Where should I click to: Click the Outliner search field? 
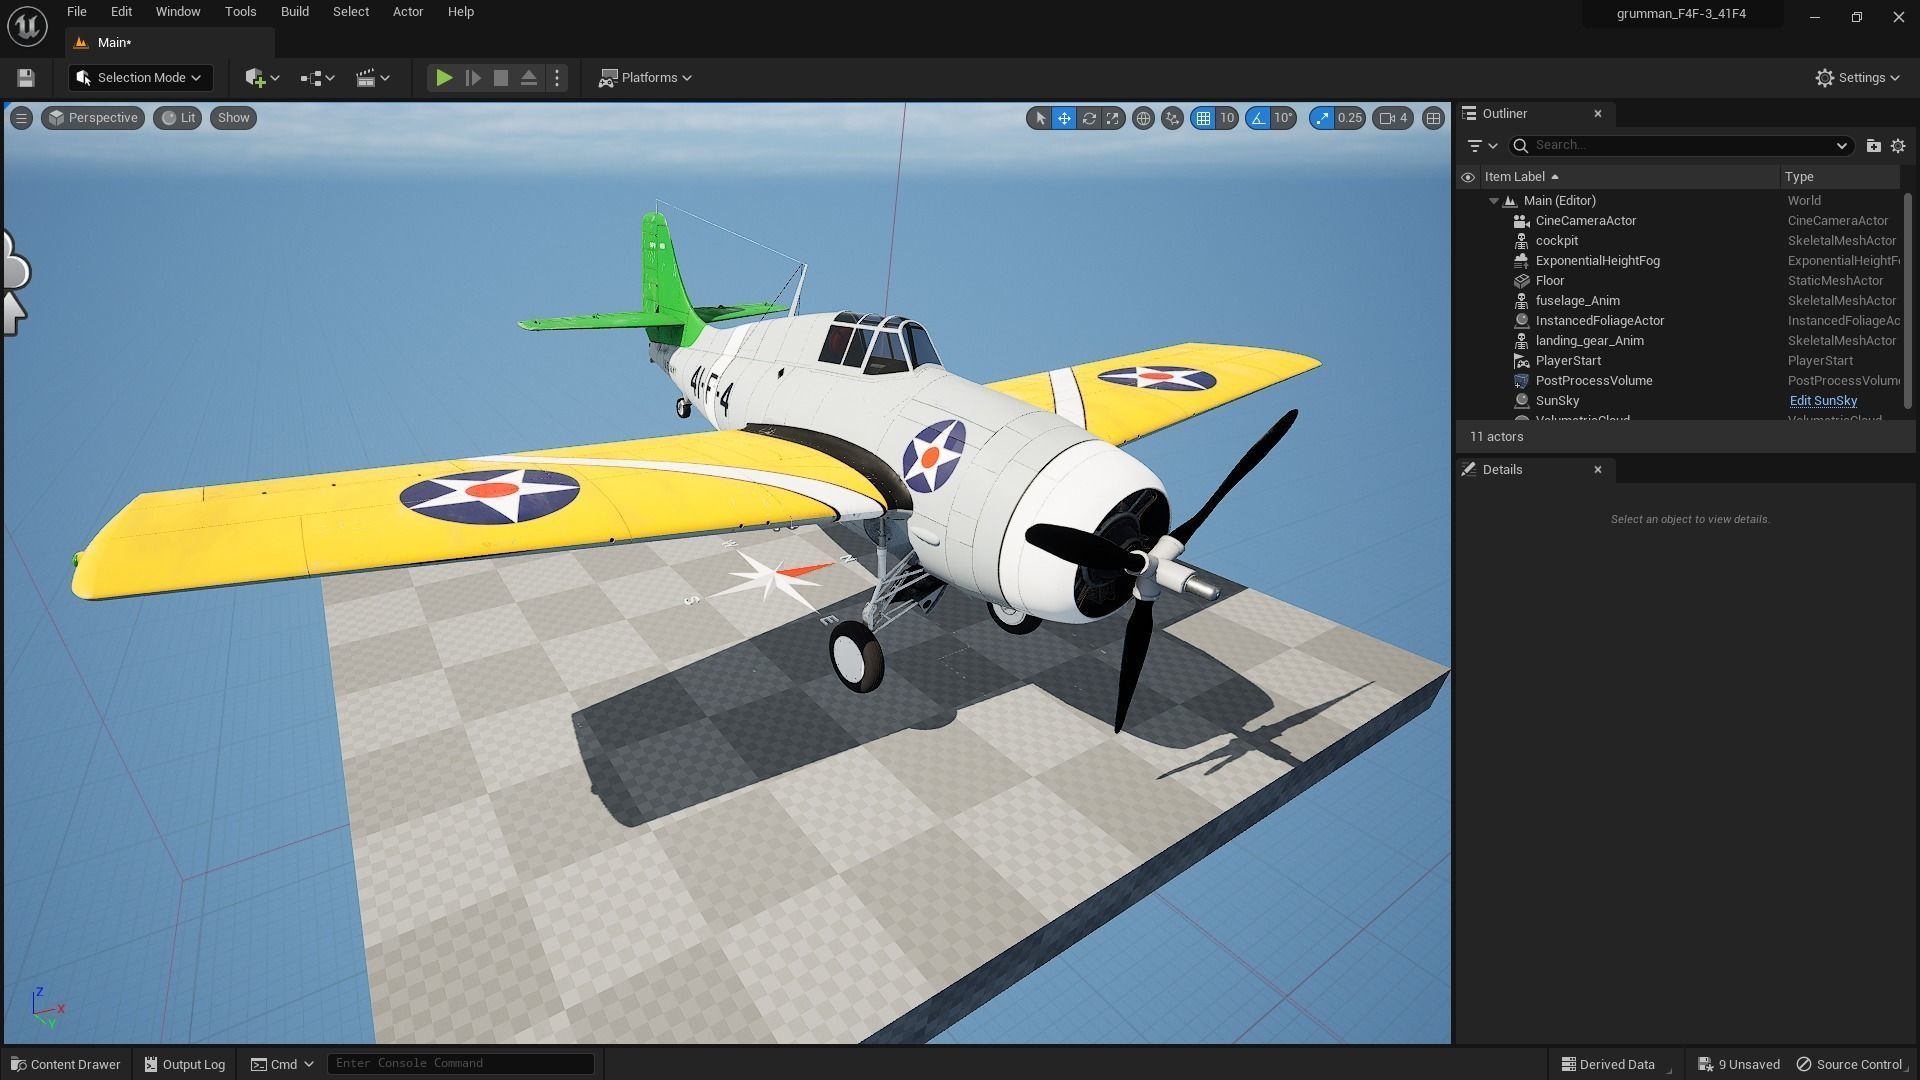click(1680, 146)
